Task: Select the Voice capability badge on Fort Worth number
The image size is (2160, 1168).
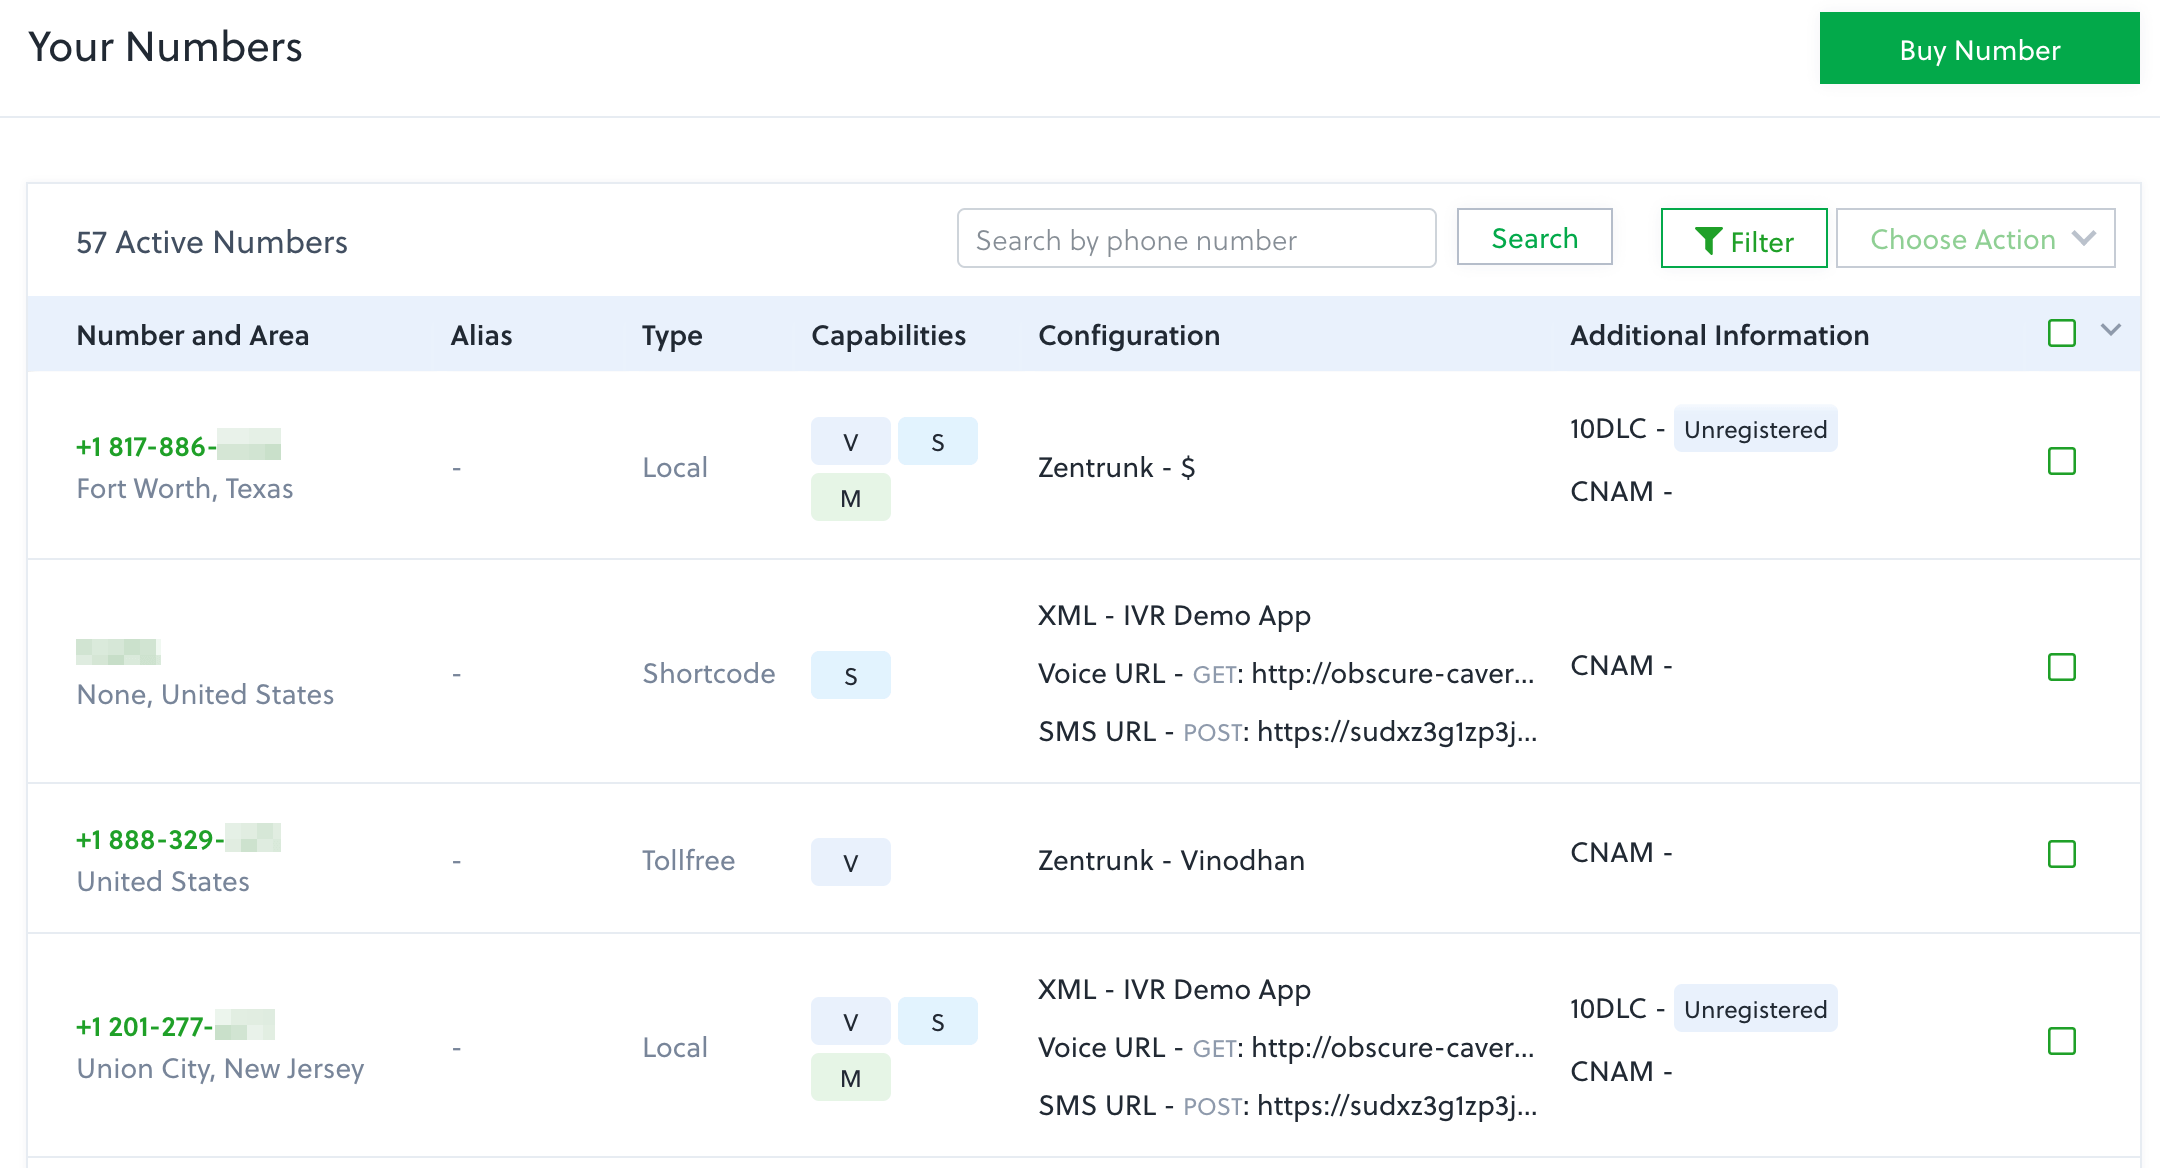Action: point(849,440)
